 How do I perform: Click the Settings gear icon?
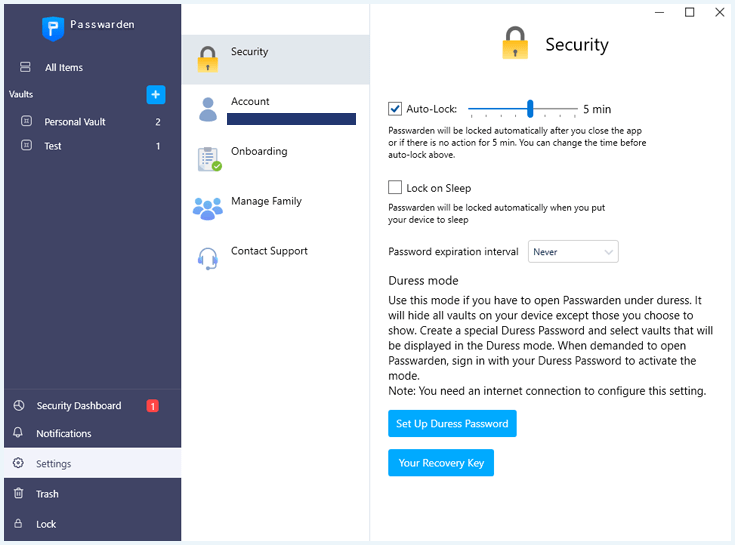18,463
